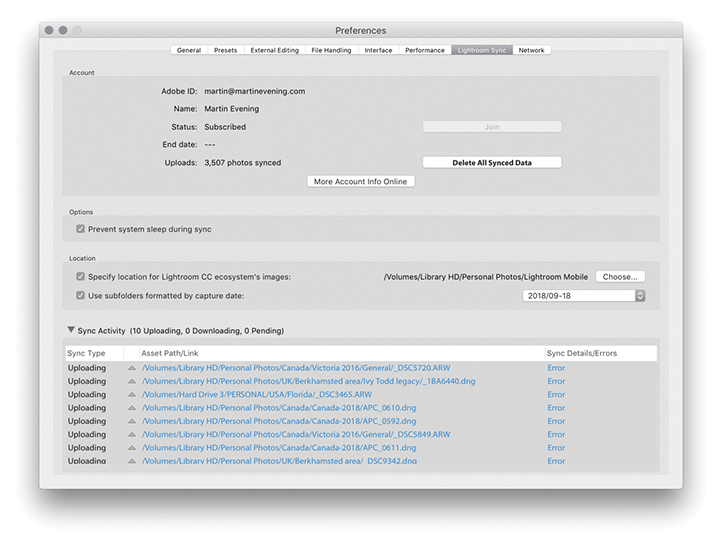722x545 pixels.
Task: Click the 3,507 photos synced text
Action: tap(243, 162)
